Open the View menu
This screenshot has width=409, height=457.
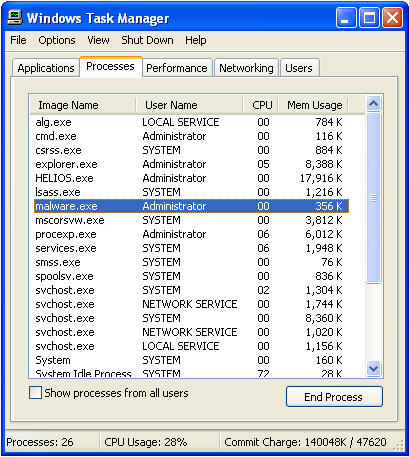(x=98, y=40)
